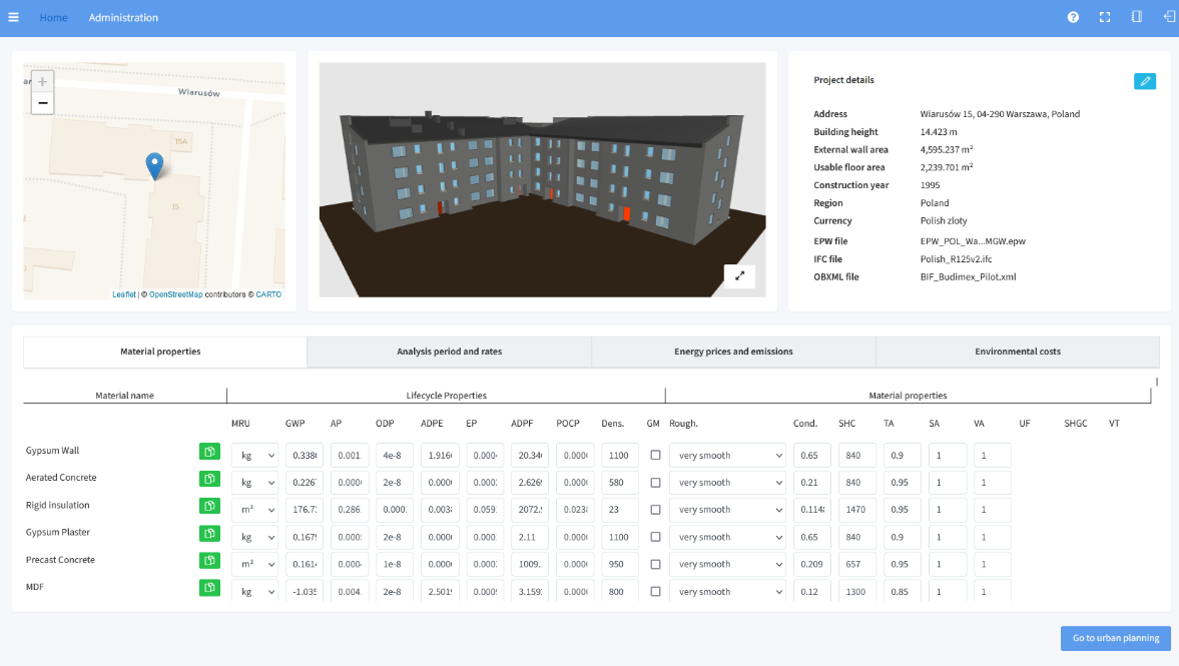Open roughness dropdown for Precast Concrete
1179x666 pixels.
pyautogui.click(x=727, y=565)
